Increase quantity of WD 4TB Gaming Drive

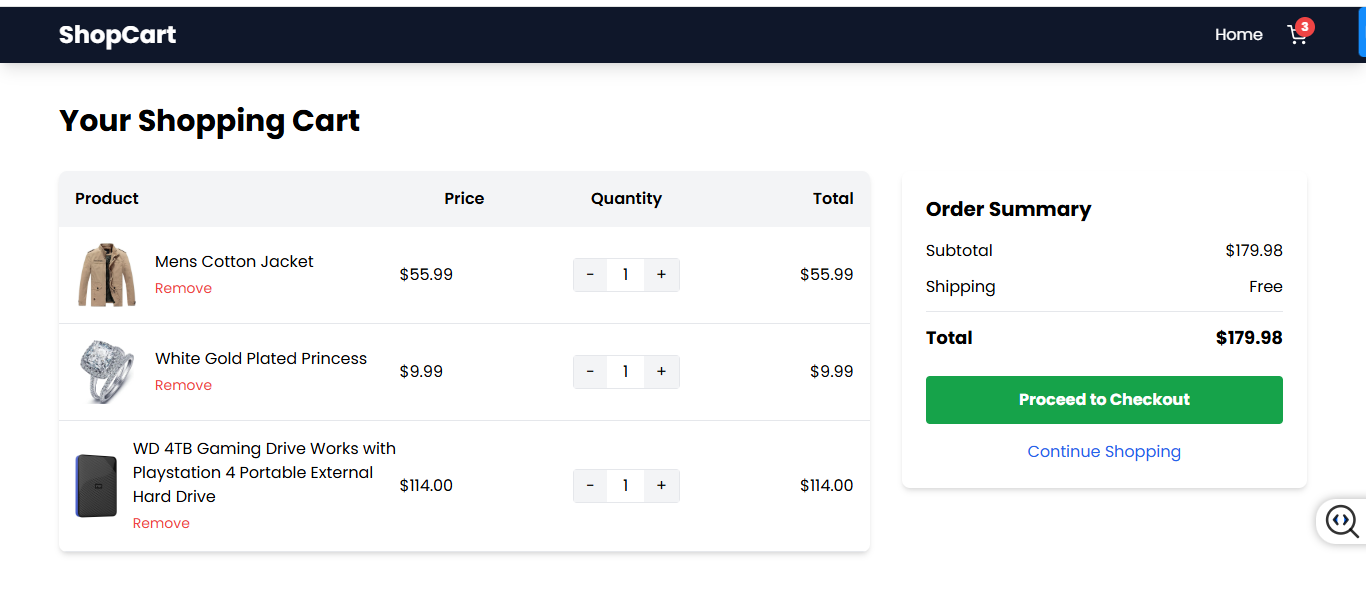tap(661, 486)
